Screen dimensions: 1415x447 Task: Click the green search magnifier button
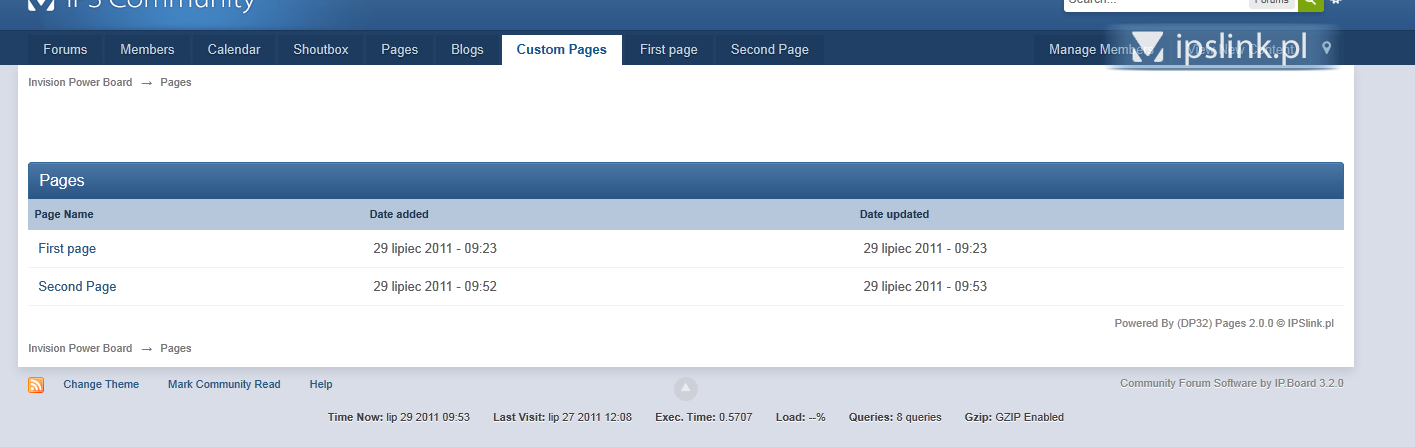[x=1310, y=3]
